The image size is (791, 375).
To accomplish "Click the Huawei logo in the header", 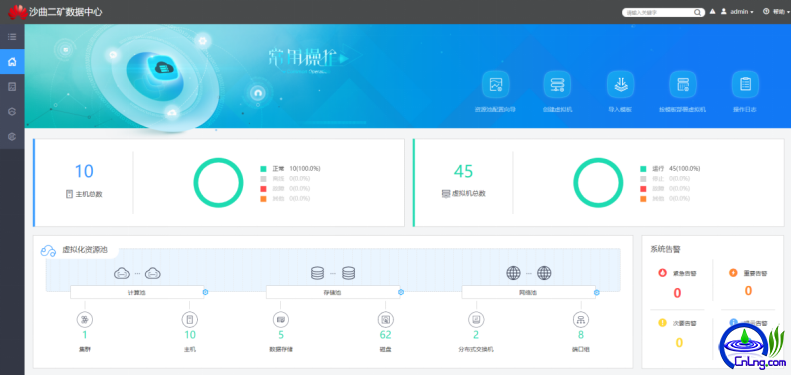I will 18,12.
